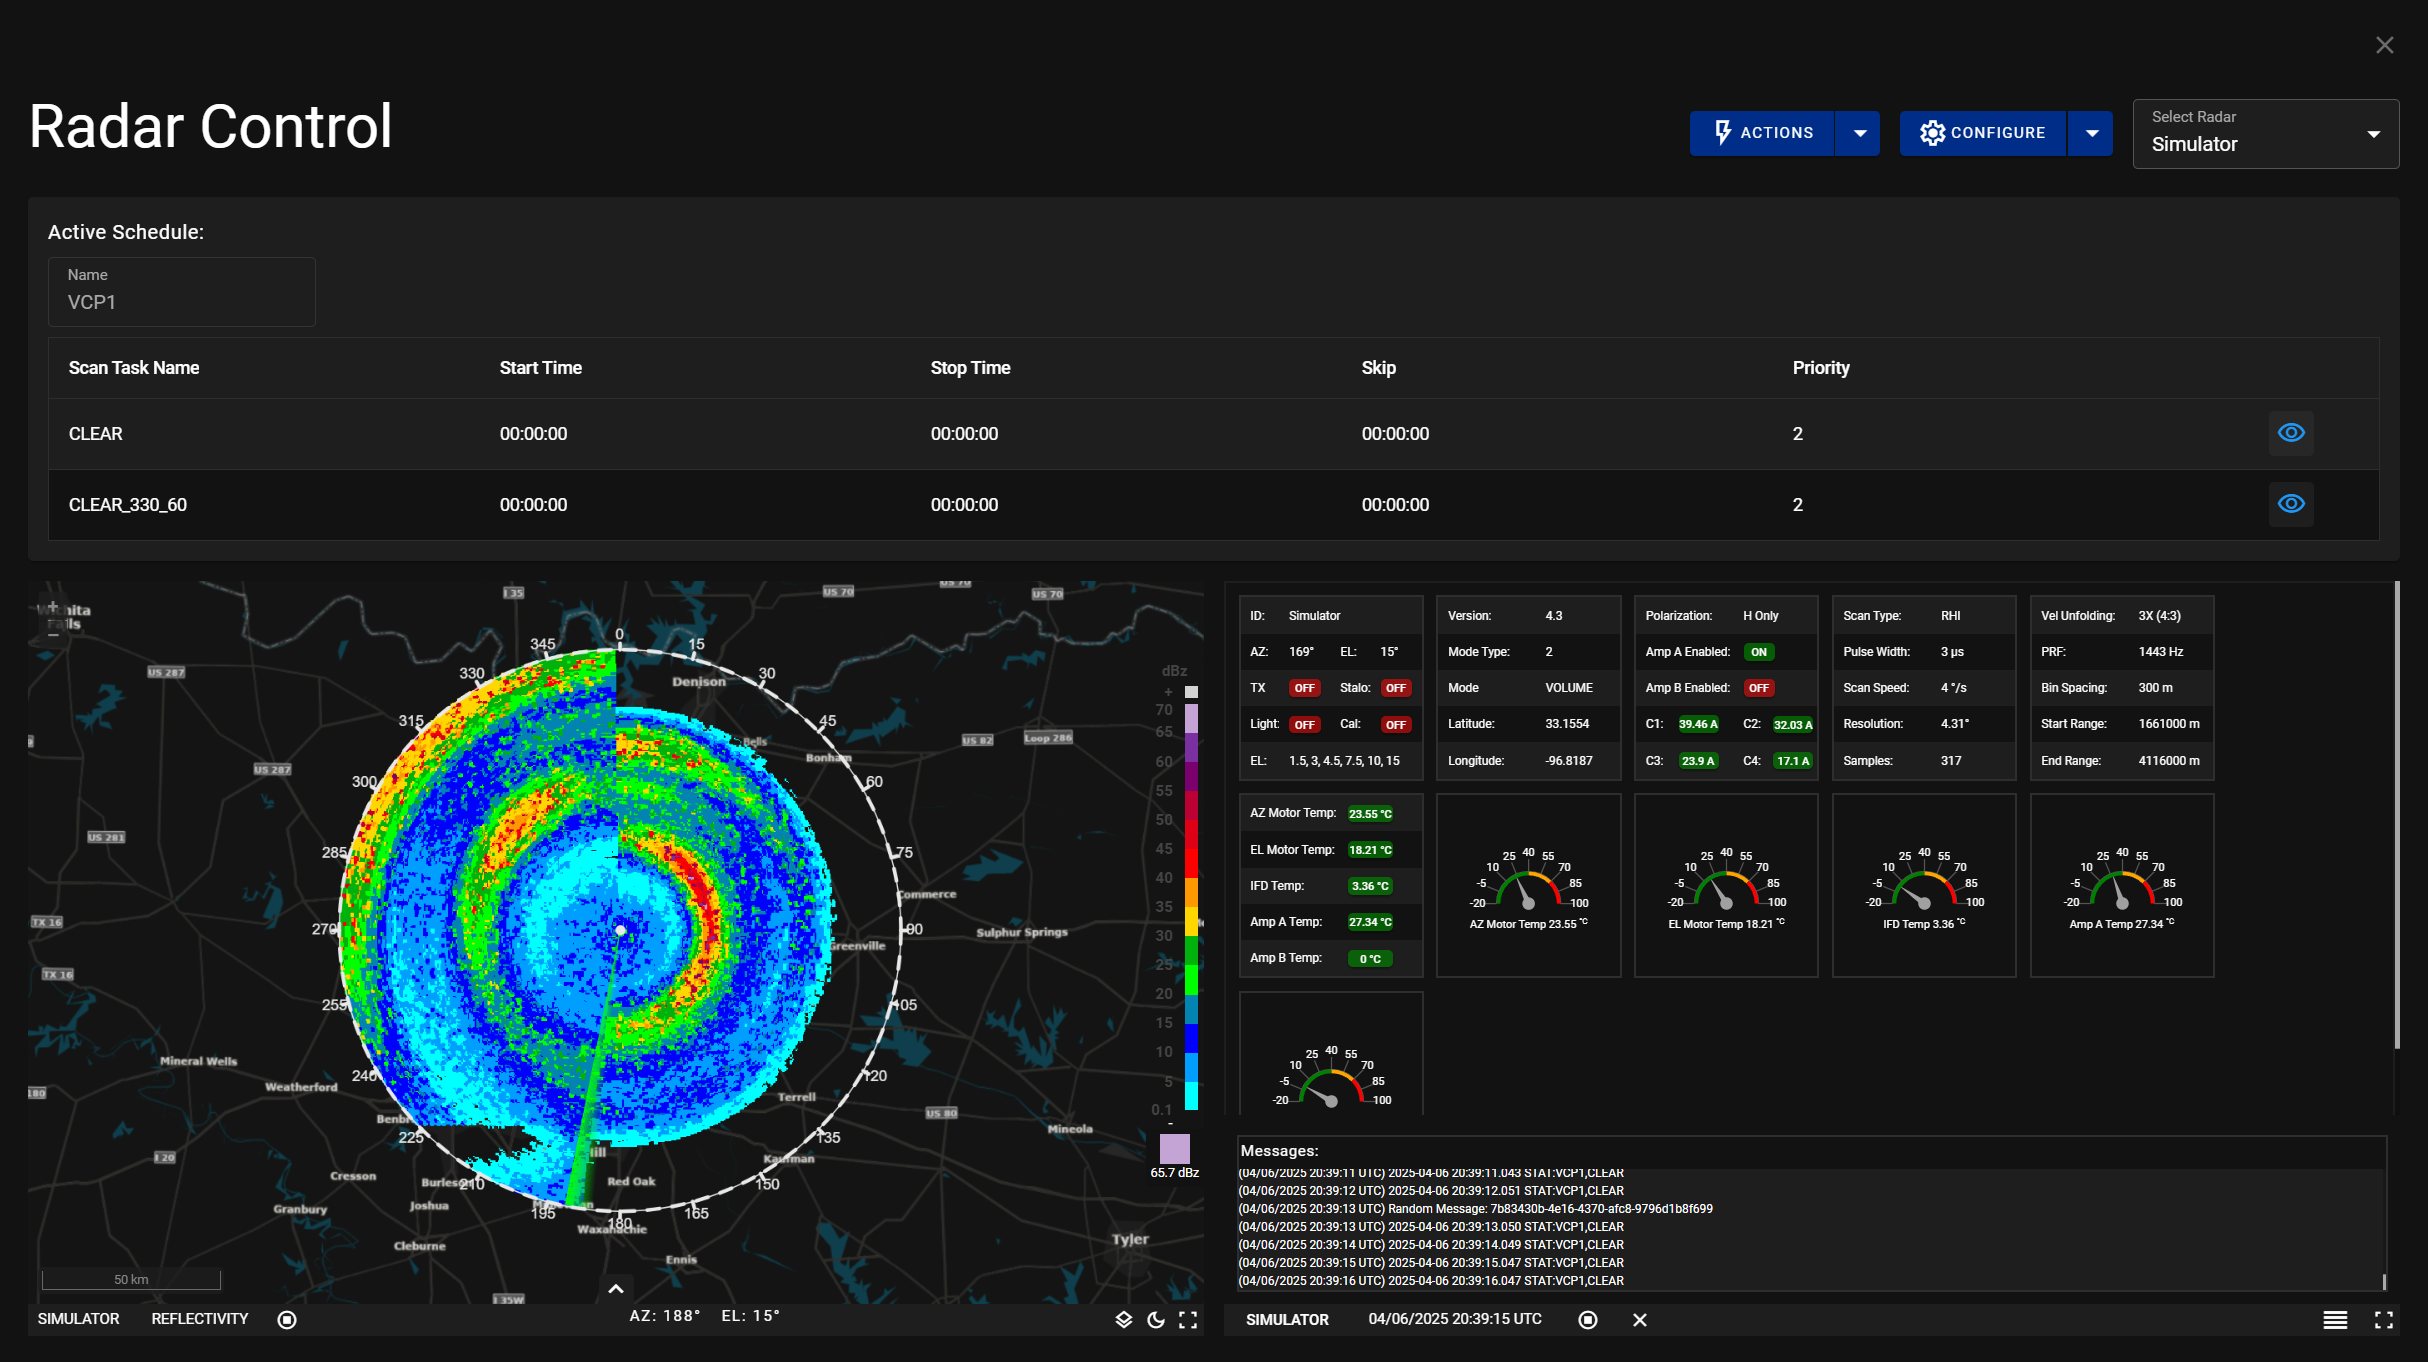Open the map layers icon

[x=1124, y=1319]
